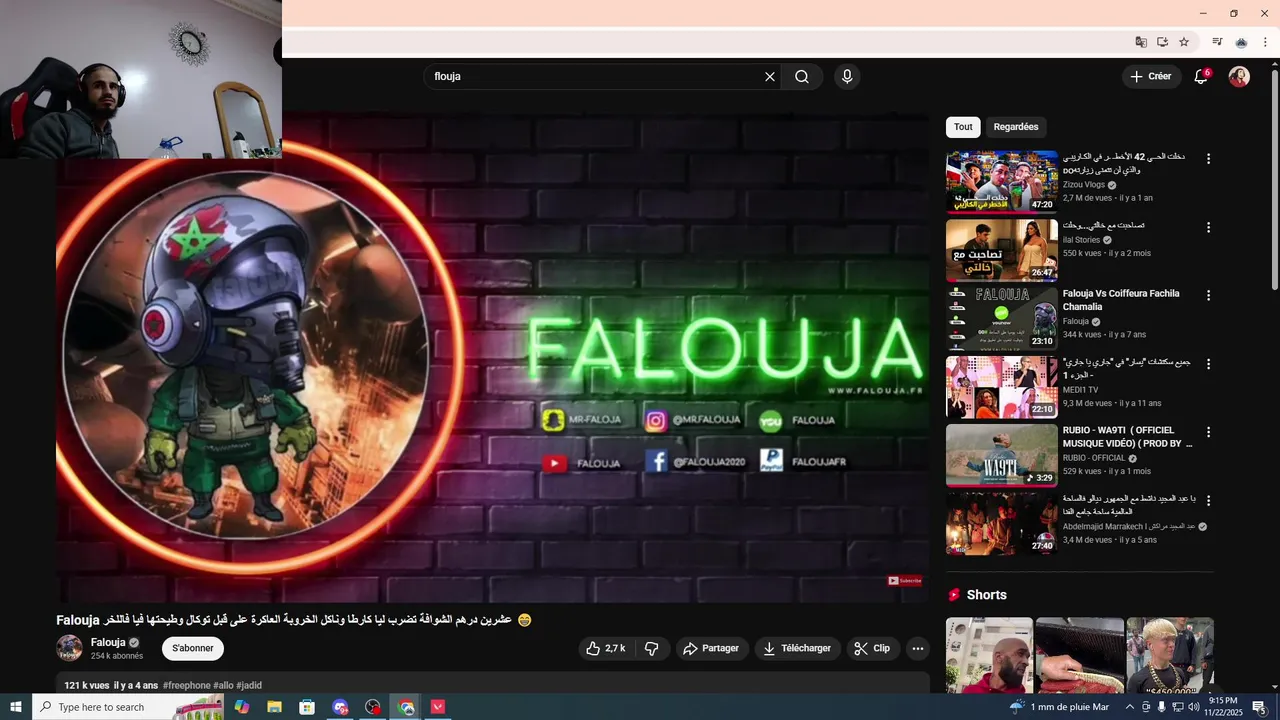This screenshot has height=720, width=1280.
Task: Clear the YouTube search box text
Action: 770,77
